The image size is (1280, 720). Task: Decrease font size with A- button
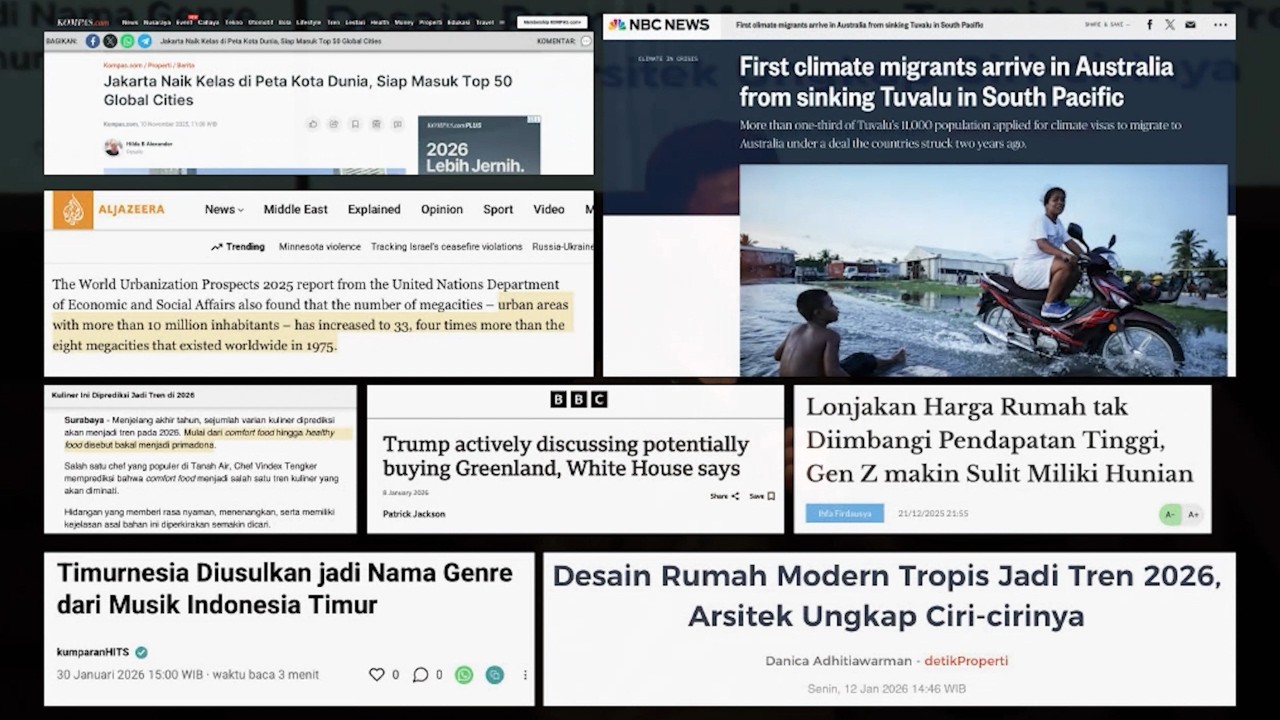click(x=1169, y=514)
